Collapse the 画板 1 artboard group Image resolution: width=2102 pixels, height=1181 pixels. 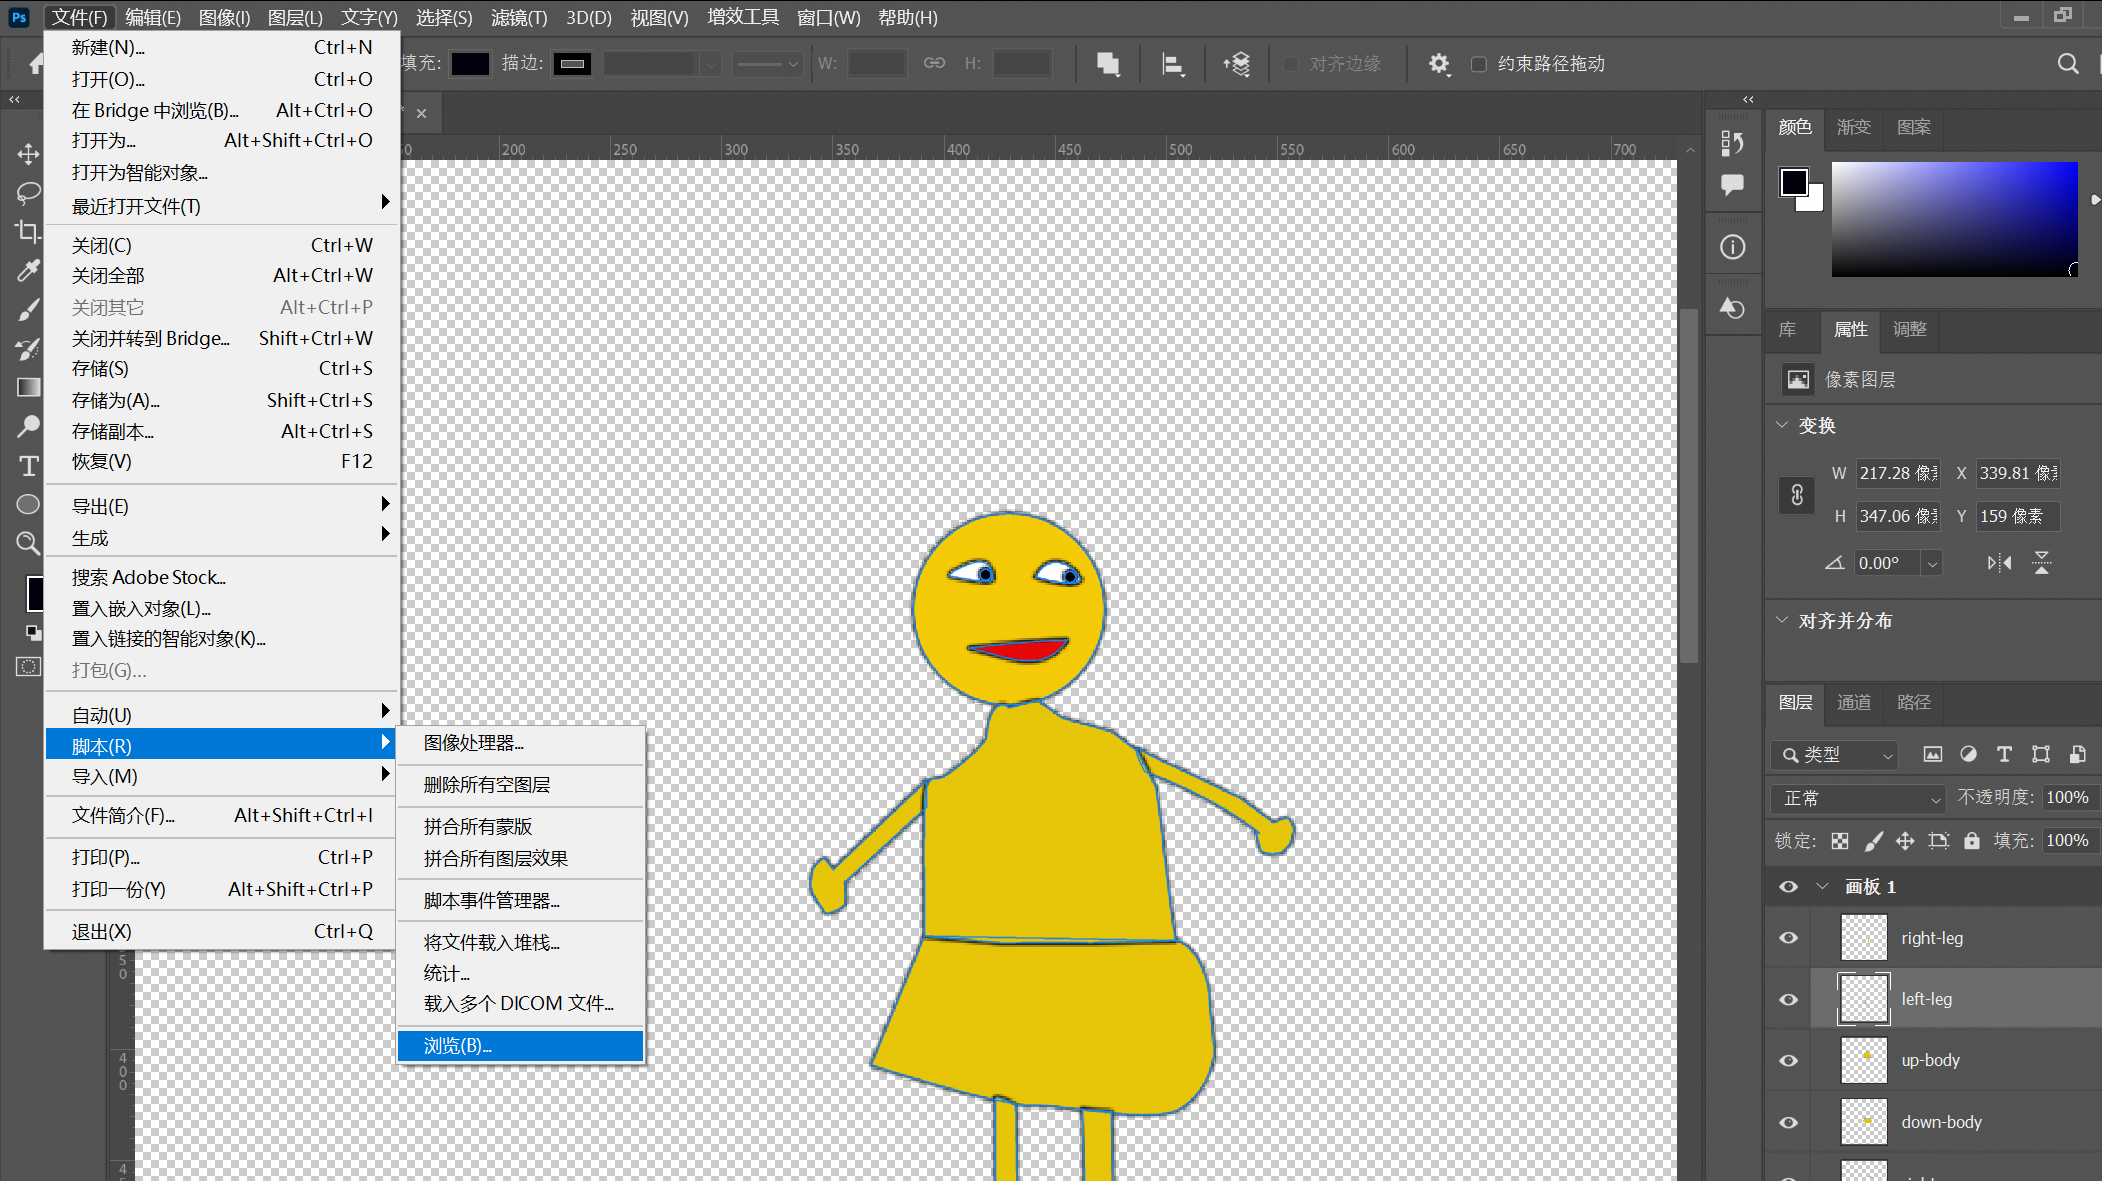(x=1822, y=887)
